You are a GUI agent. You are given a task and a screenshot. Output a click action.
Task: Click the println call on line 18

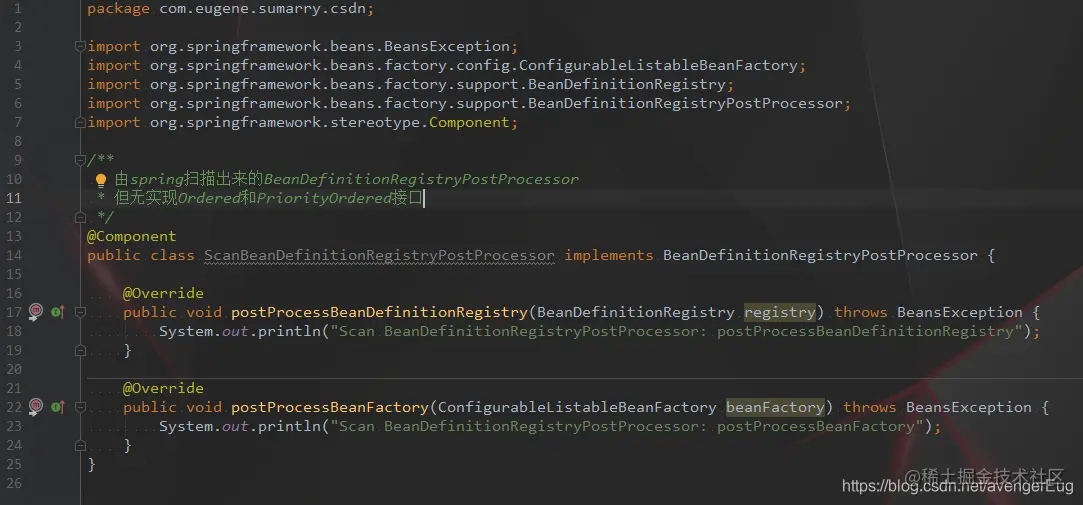289,332
